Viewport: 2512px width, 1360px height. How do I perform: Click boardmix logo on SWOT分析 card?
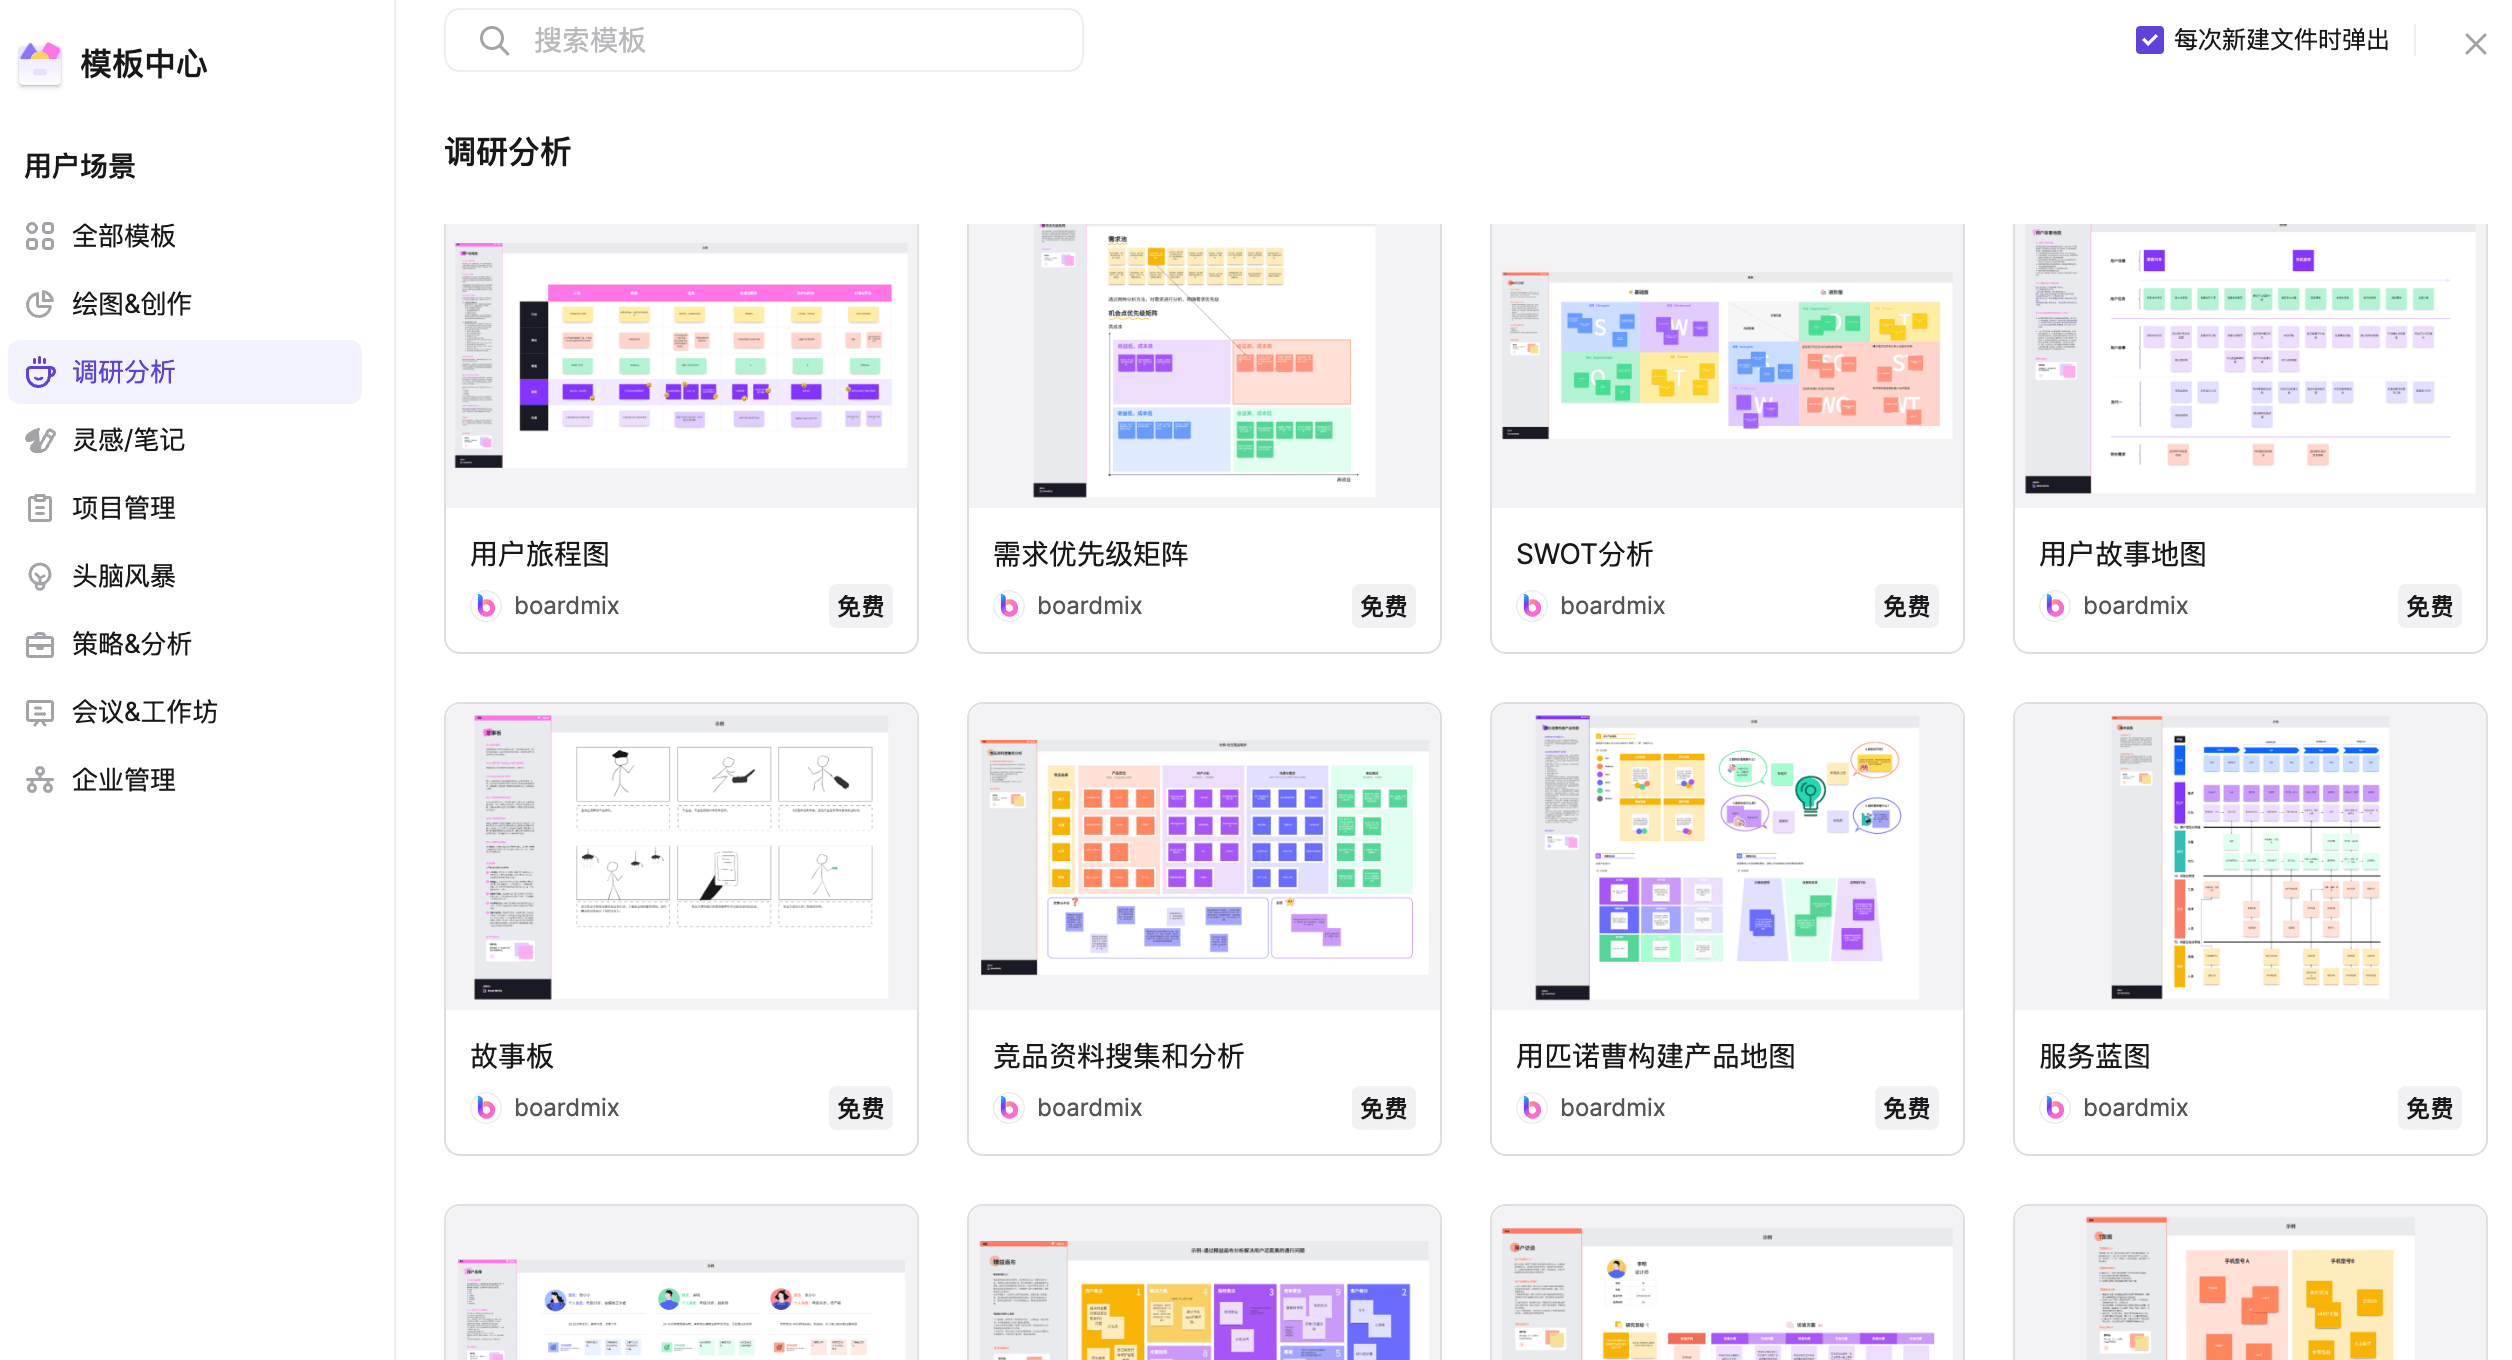coord(1532,606)
